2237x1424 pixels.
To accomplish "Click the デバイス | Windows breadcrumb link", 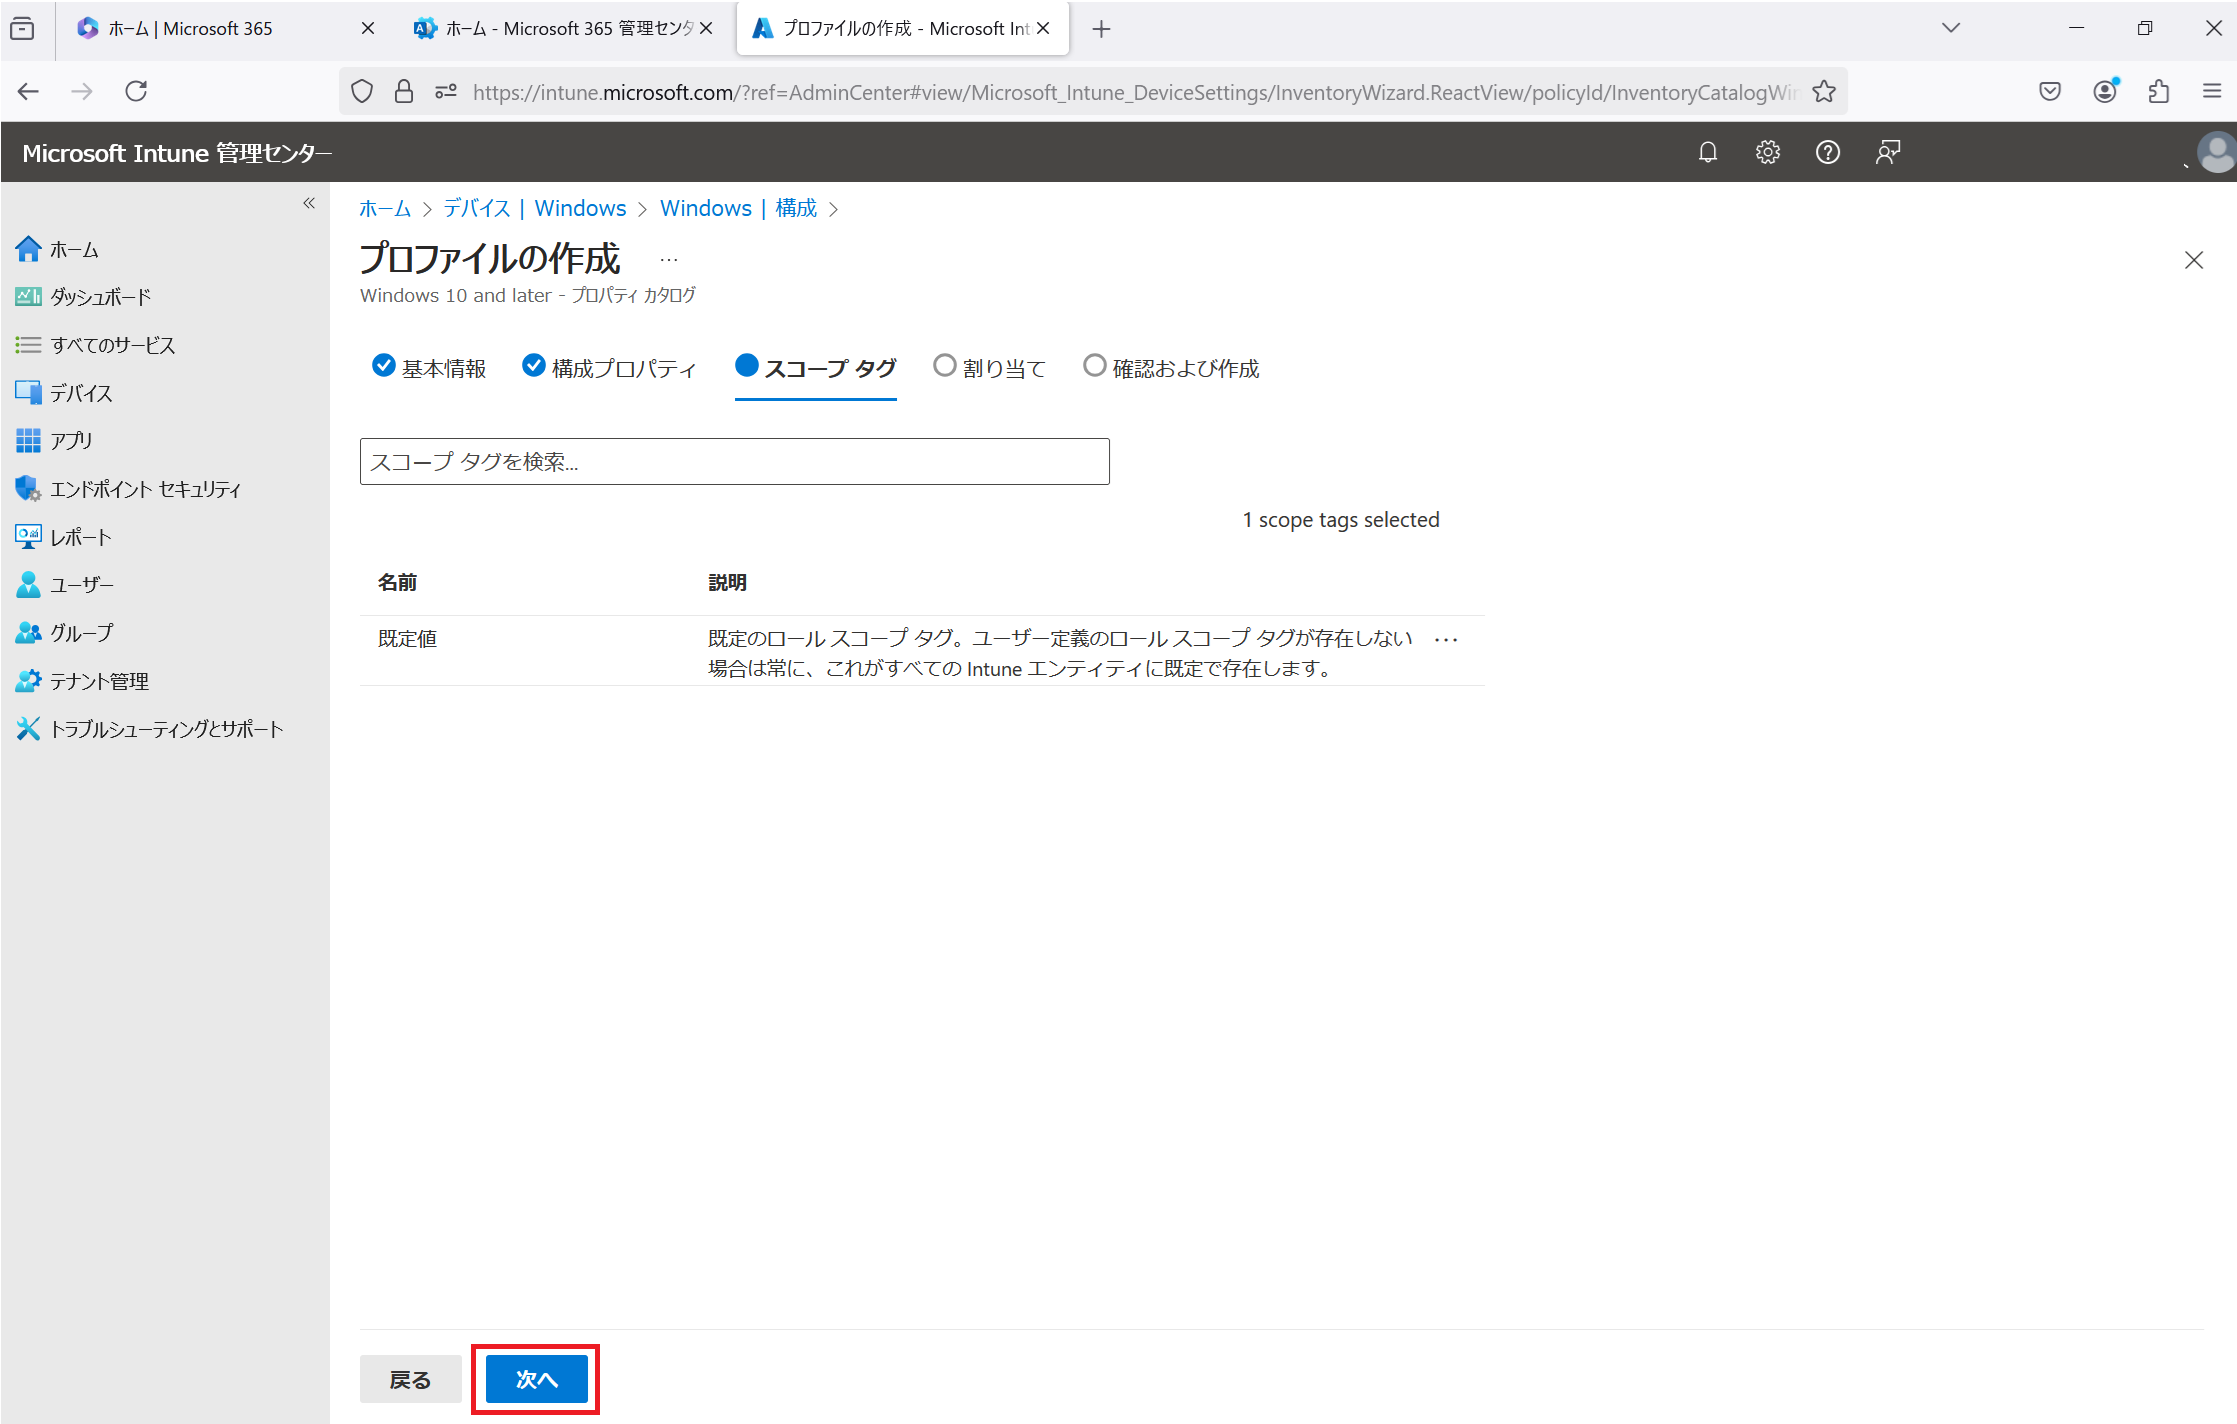I will [534, 208].
